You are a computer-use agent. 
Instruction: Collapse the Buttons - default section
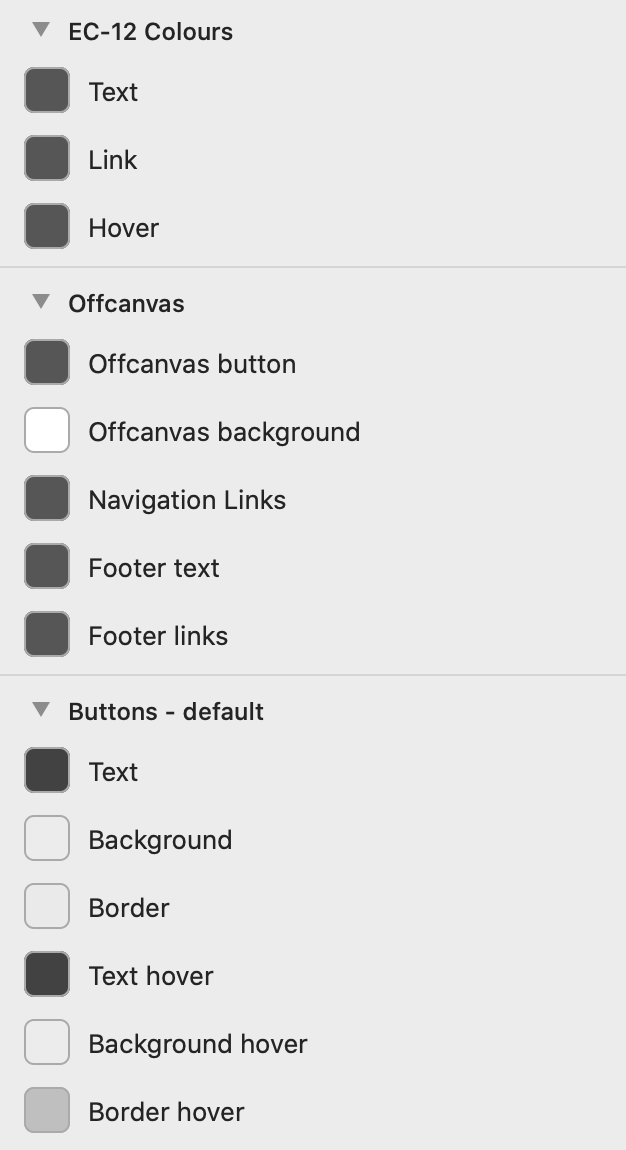pos(41,710)
